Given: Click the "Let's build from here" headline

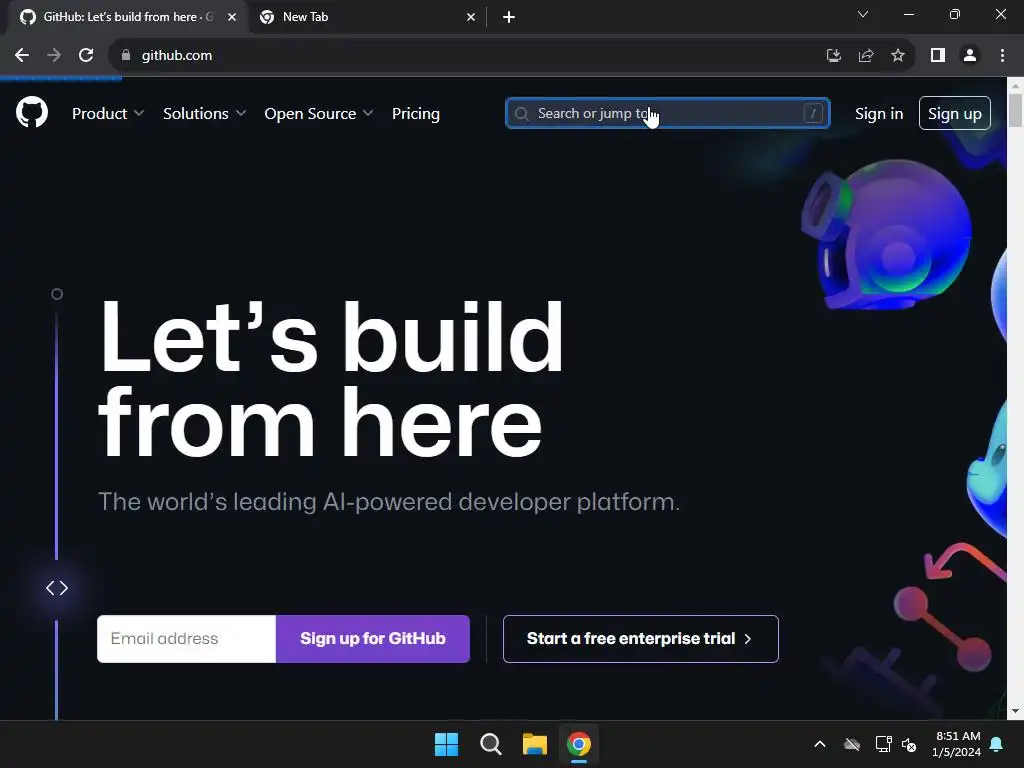Looking at the screenshot, I should (x=330, y=379).
